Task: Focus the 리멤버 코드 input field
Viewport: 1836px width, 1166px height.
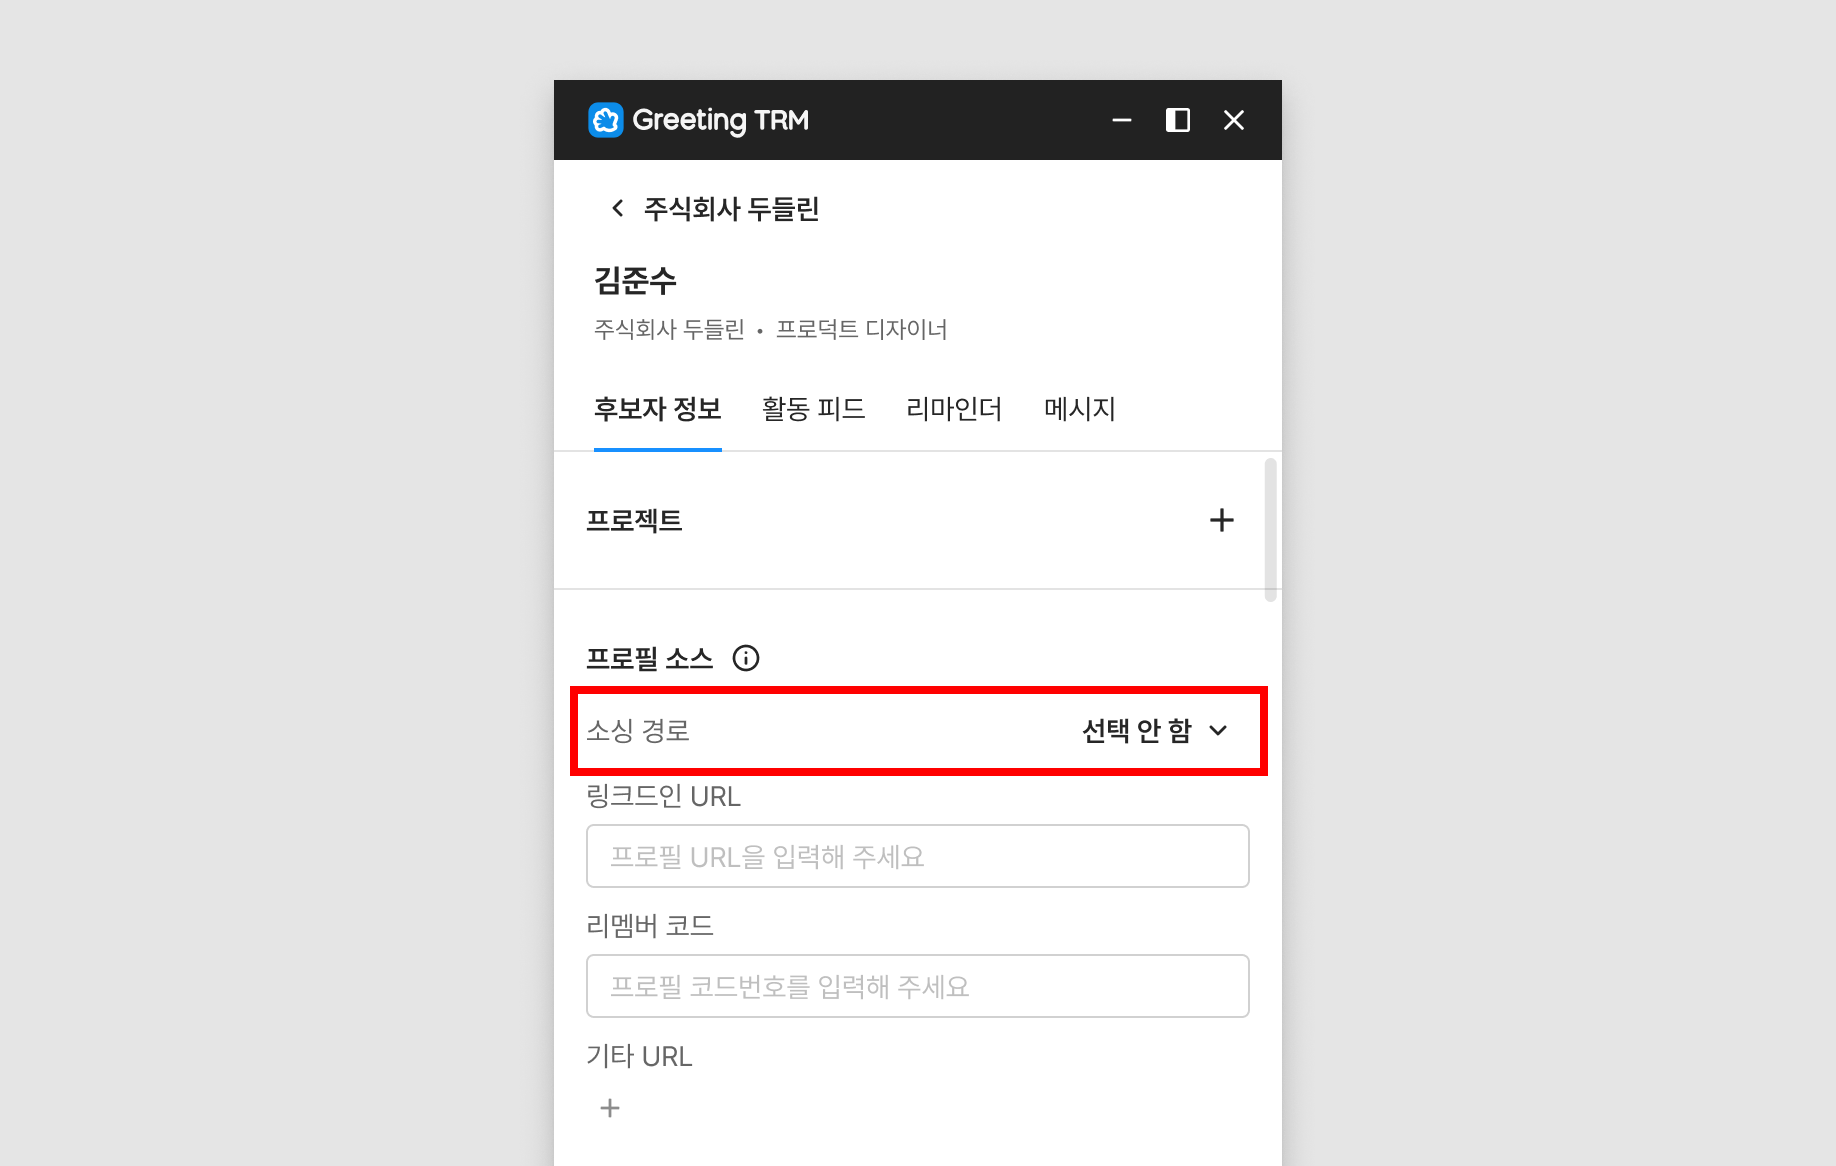Action: 918,986
